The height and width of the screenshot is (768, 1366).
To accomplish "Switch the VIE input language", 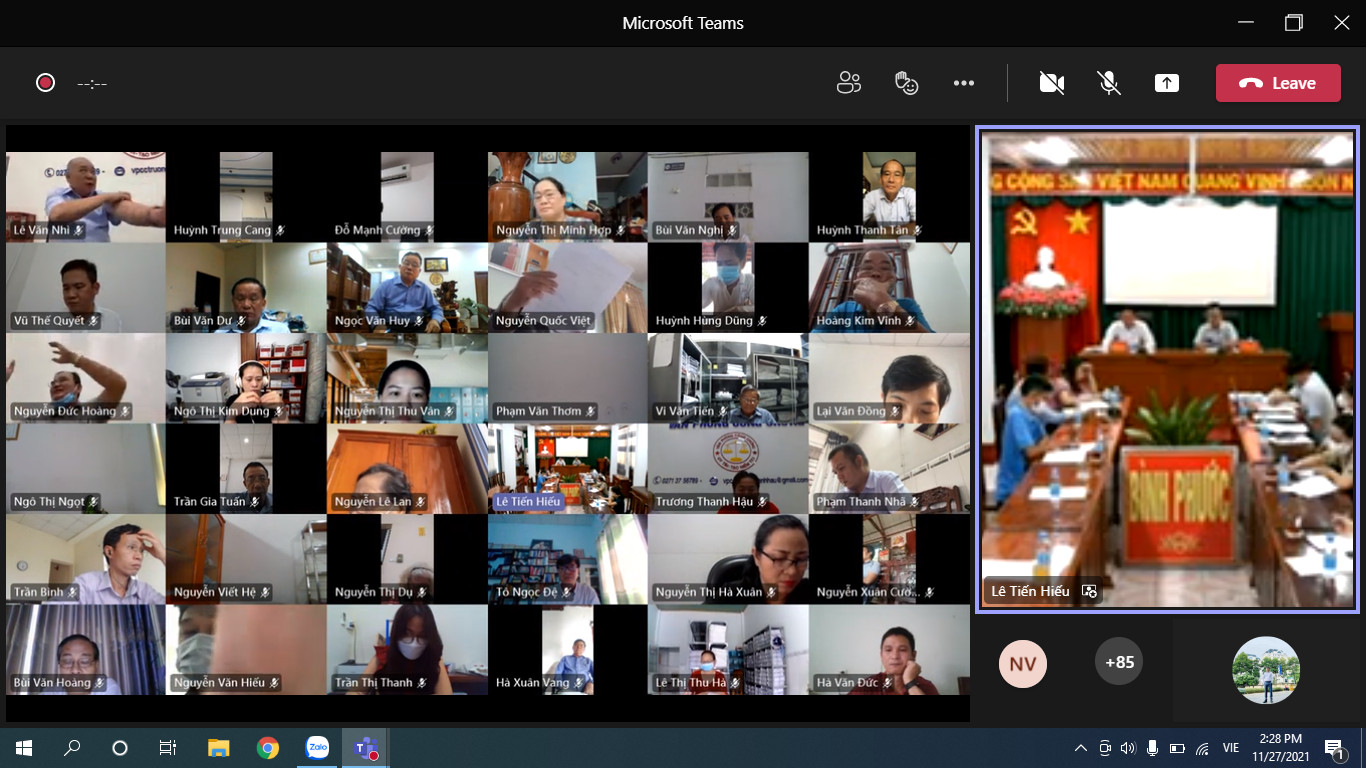I will tap(1231, 748).
